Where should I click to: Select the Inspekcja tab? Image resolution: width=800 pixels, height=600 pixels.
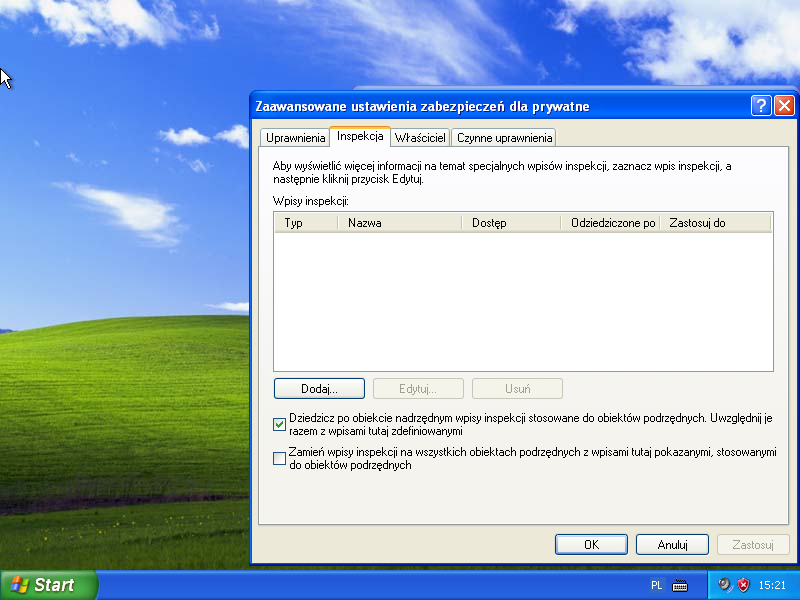(360, 136)
